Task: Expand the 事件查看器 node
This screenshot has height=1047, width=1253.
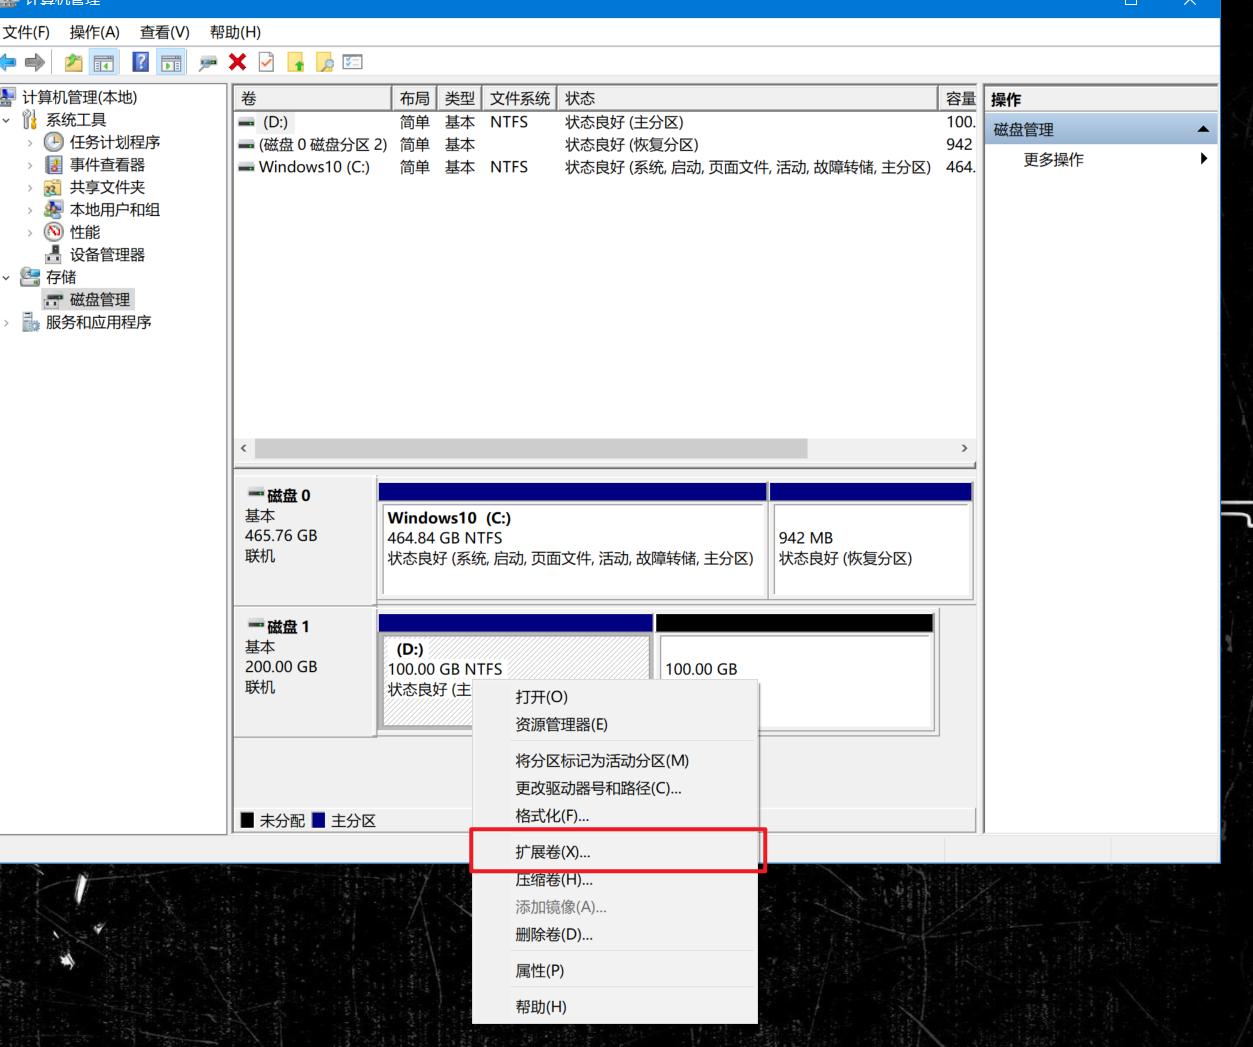Action: tap(30, 165)
